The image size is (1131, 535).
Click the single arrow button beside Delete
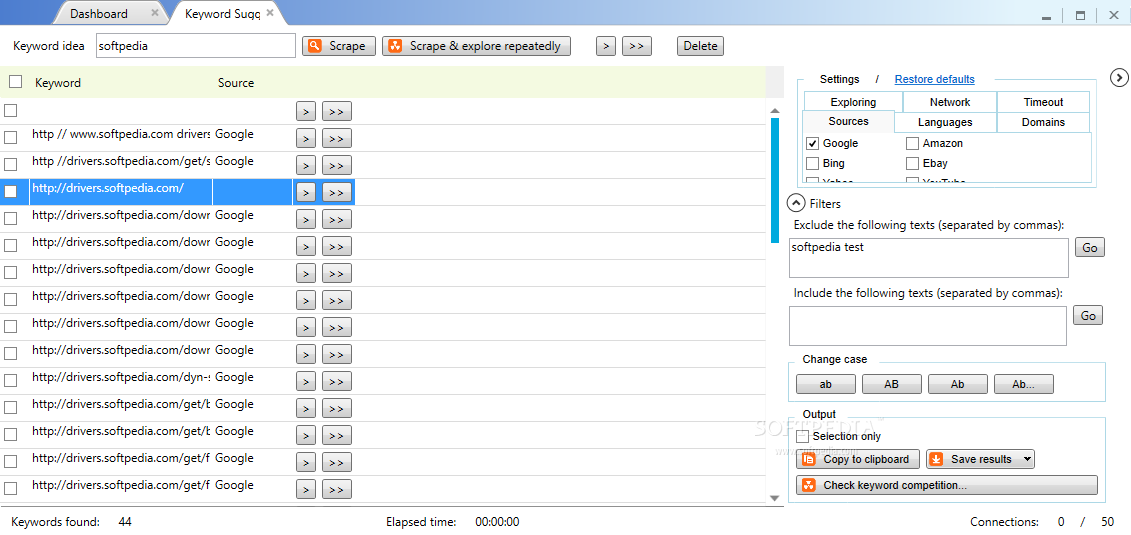(x=606, y=46)
